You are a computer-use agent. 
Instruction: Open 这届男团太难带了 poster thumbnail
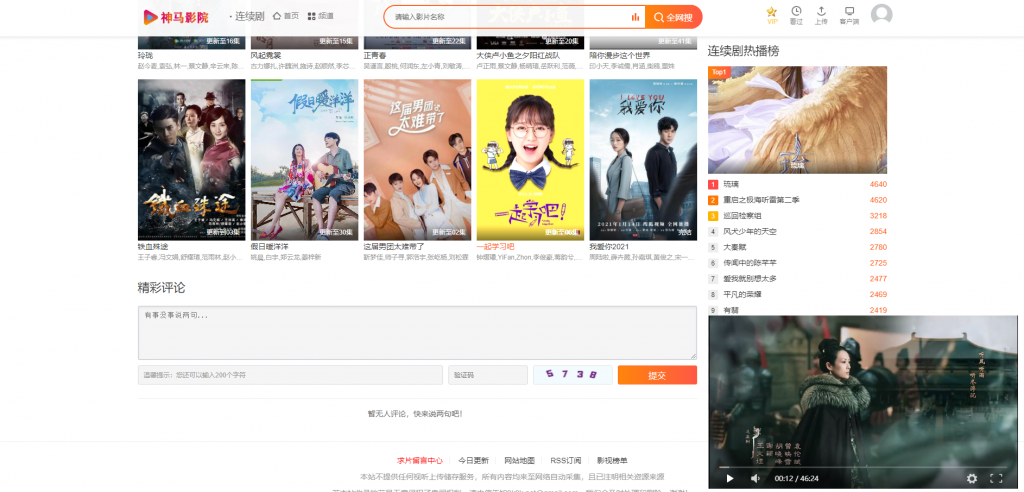[417, 160]
